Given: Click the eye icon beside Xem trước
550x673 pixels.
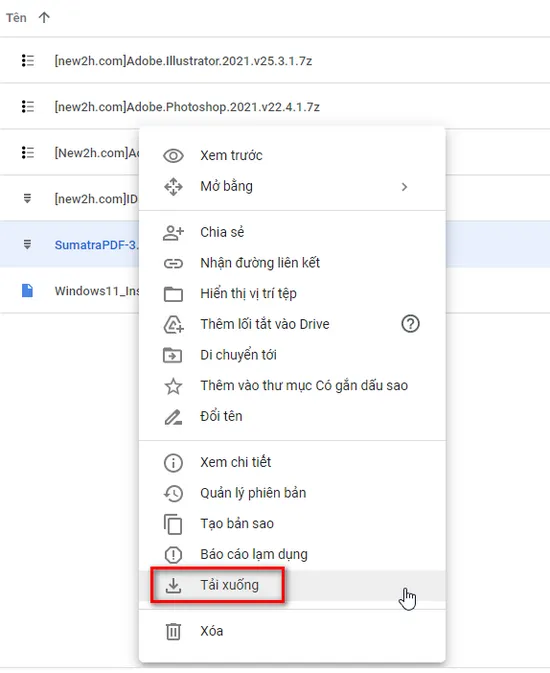Looking at the screenshot, I should (173, 155).
